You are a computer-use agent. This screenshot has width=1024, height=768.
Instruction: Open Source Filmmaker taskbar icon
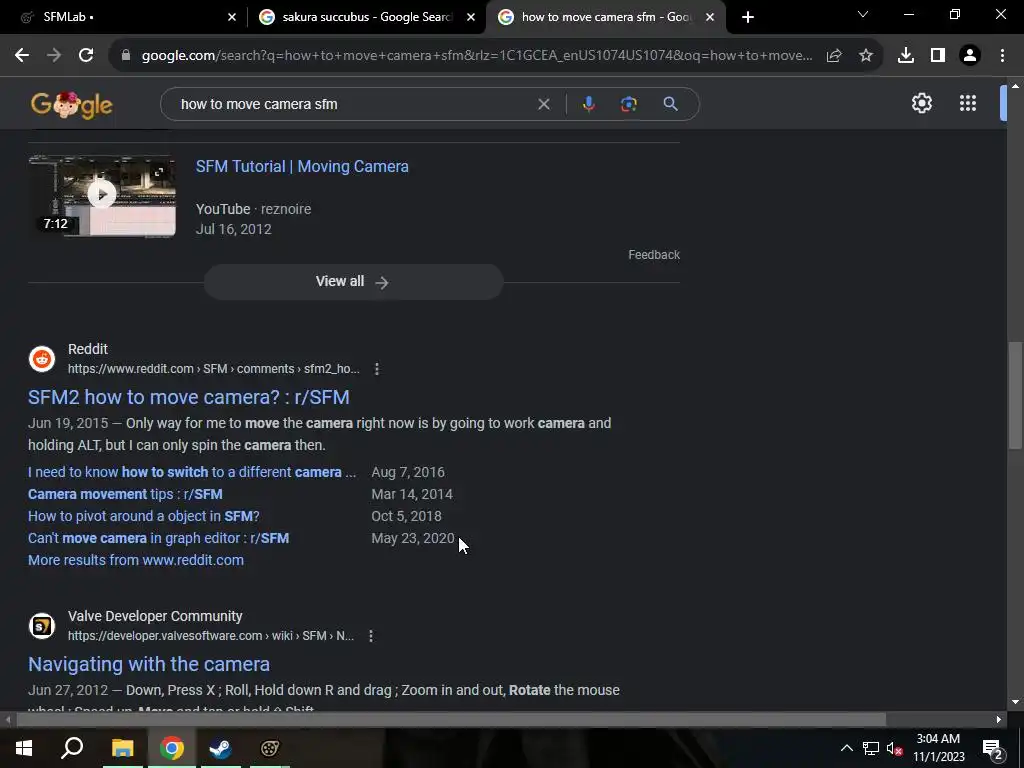pos(270,748)
